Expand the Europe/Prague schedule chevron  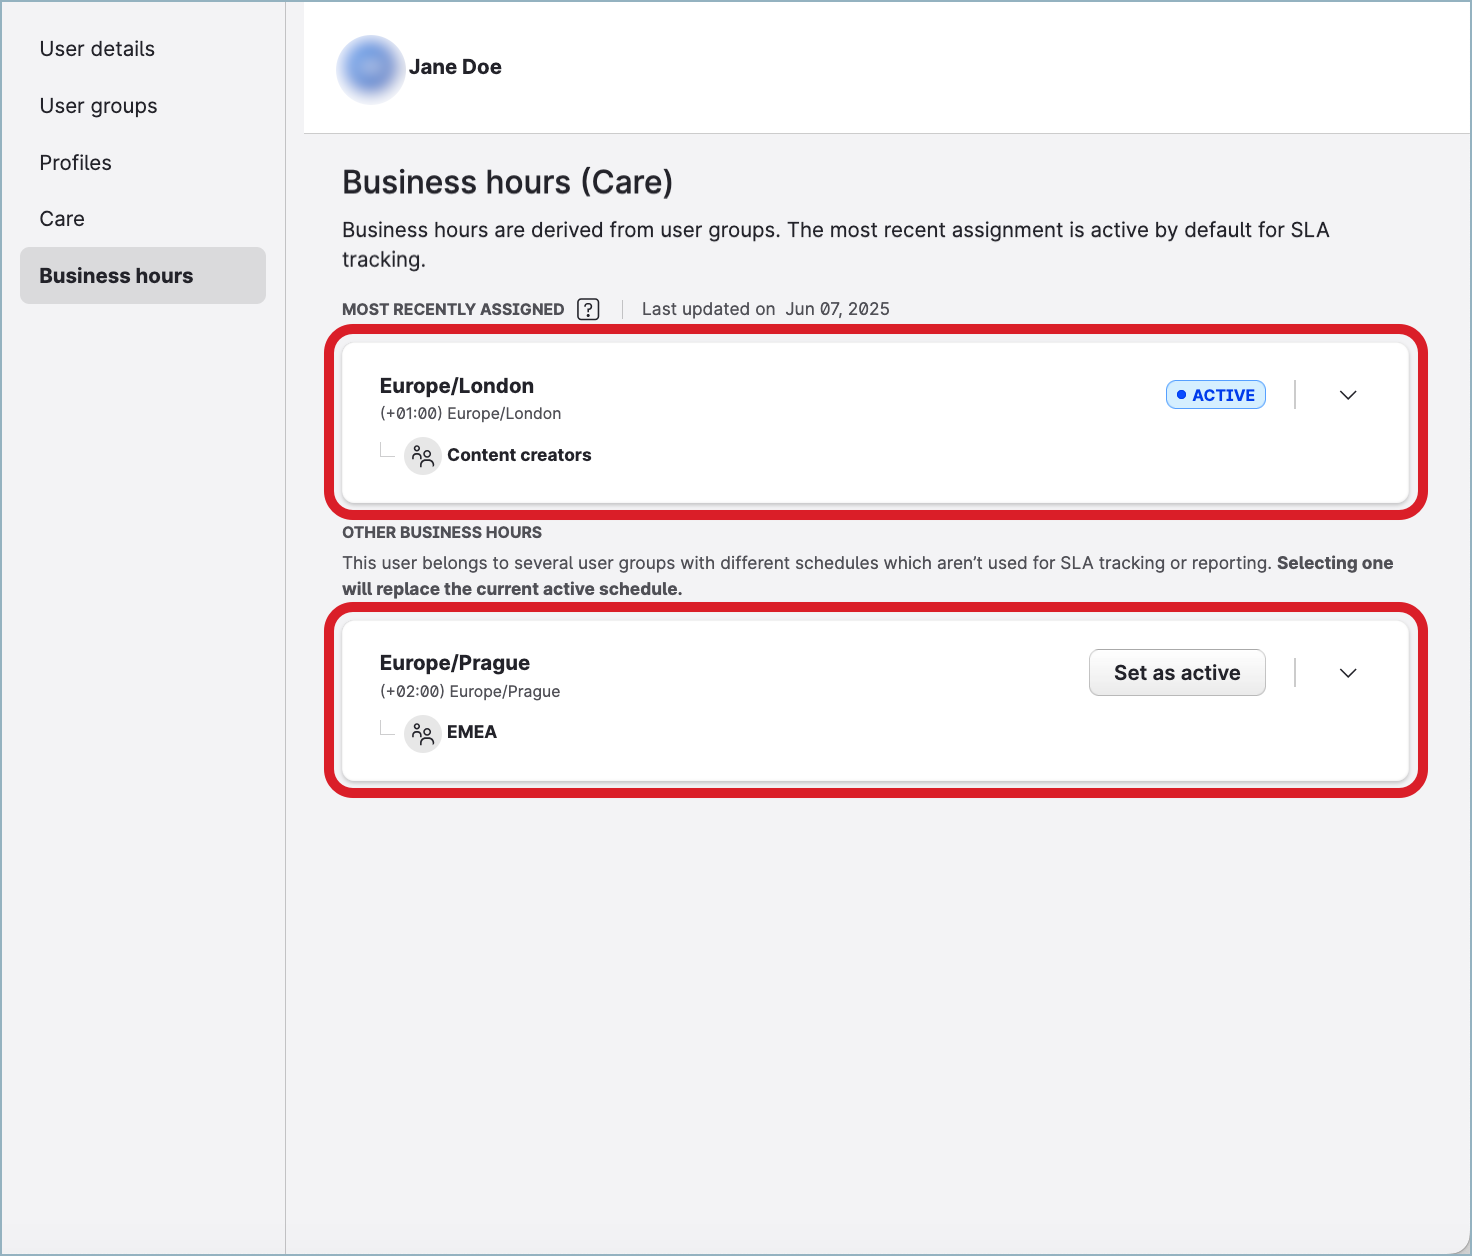pyautogui.click(x=1347, y=673)
